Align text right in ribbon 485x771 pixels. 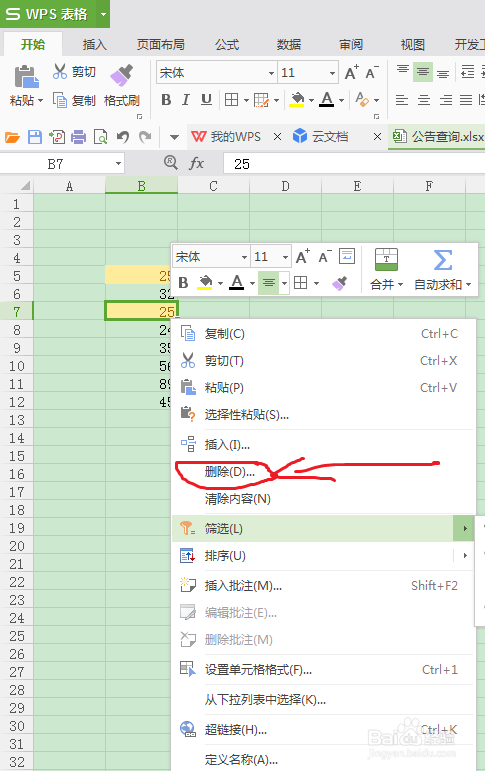446,100
